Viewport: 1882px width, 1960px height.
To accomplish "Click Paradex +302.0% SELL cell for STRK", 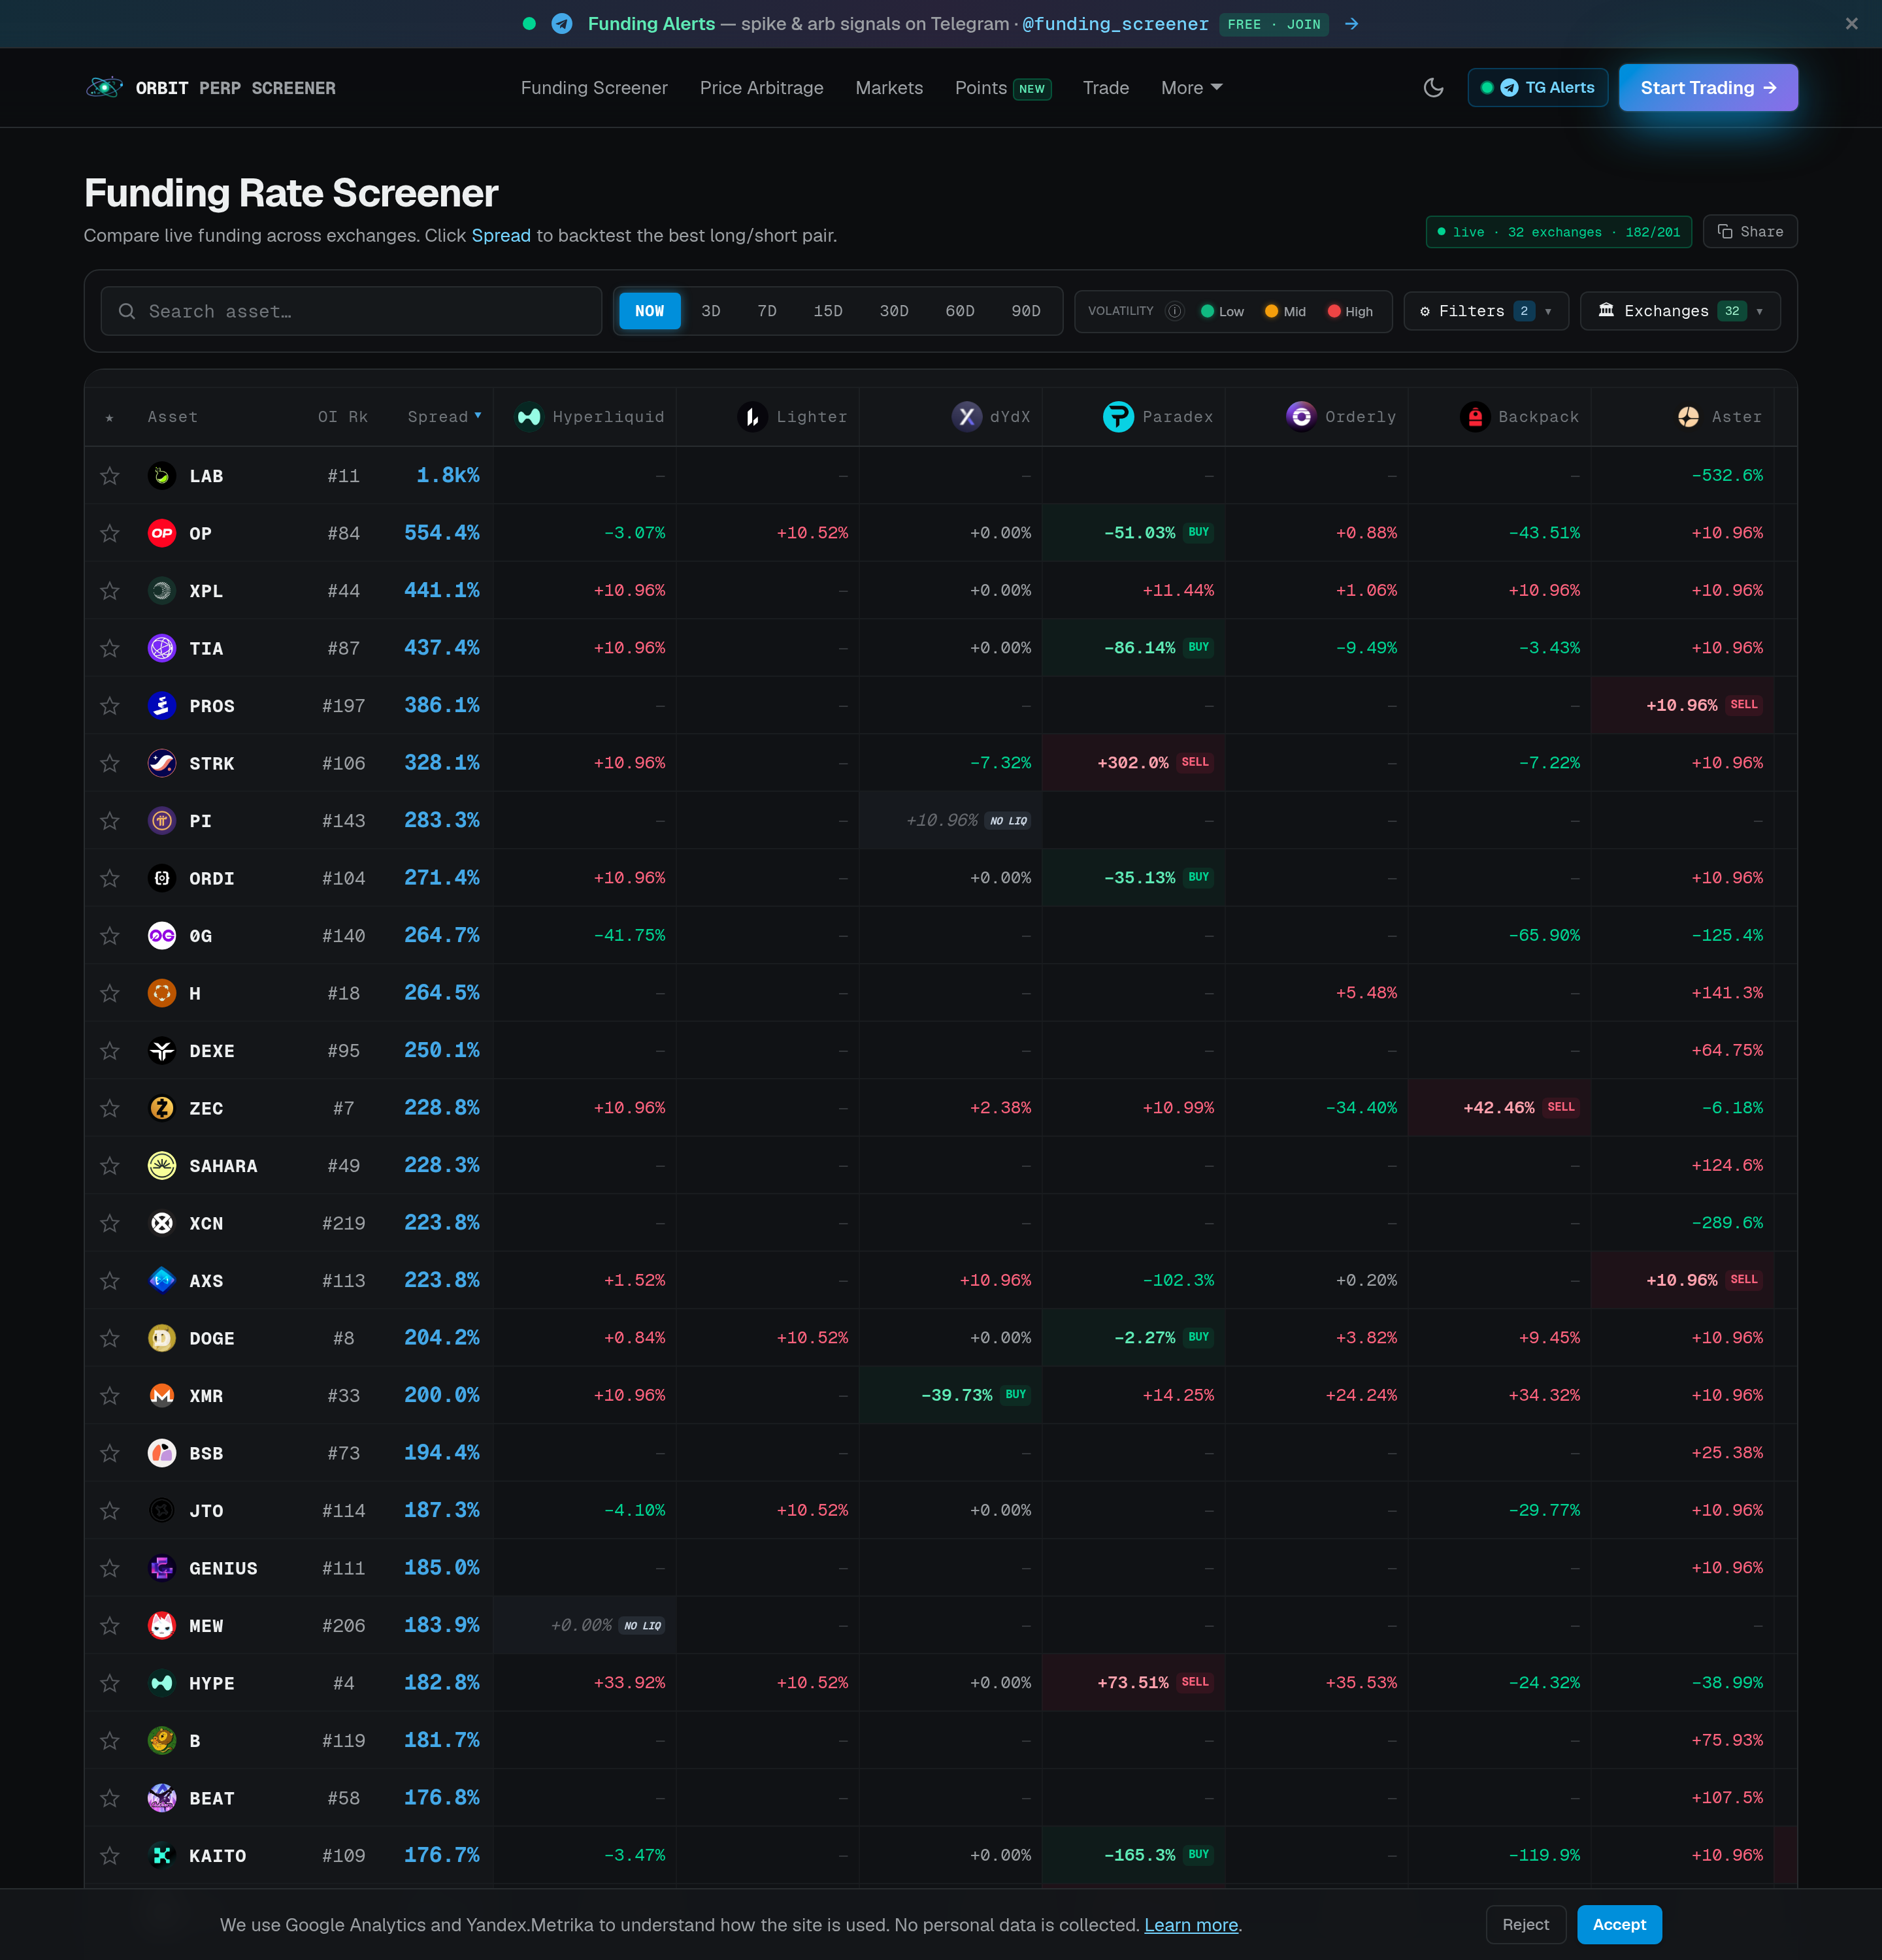I will pos(1133,763).
